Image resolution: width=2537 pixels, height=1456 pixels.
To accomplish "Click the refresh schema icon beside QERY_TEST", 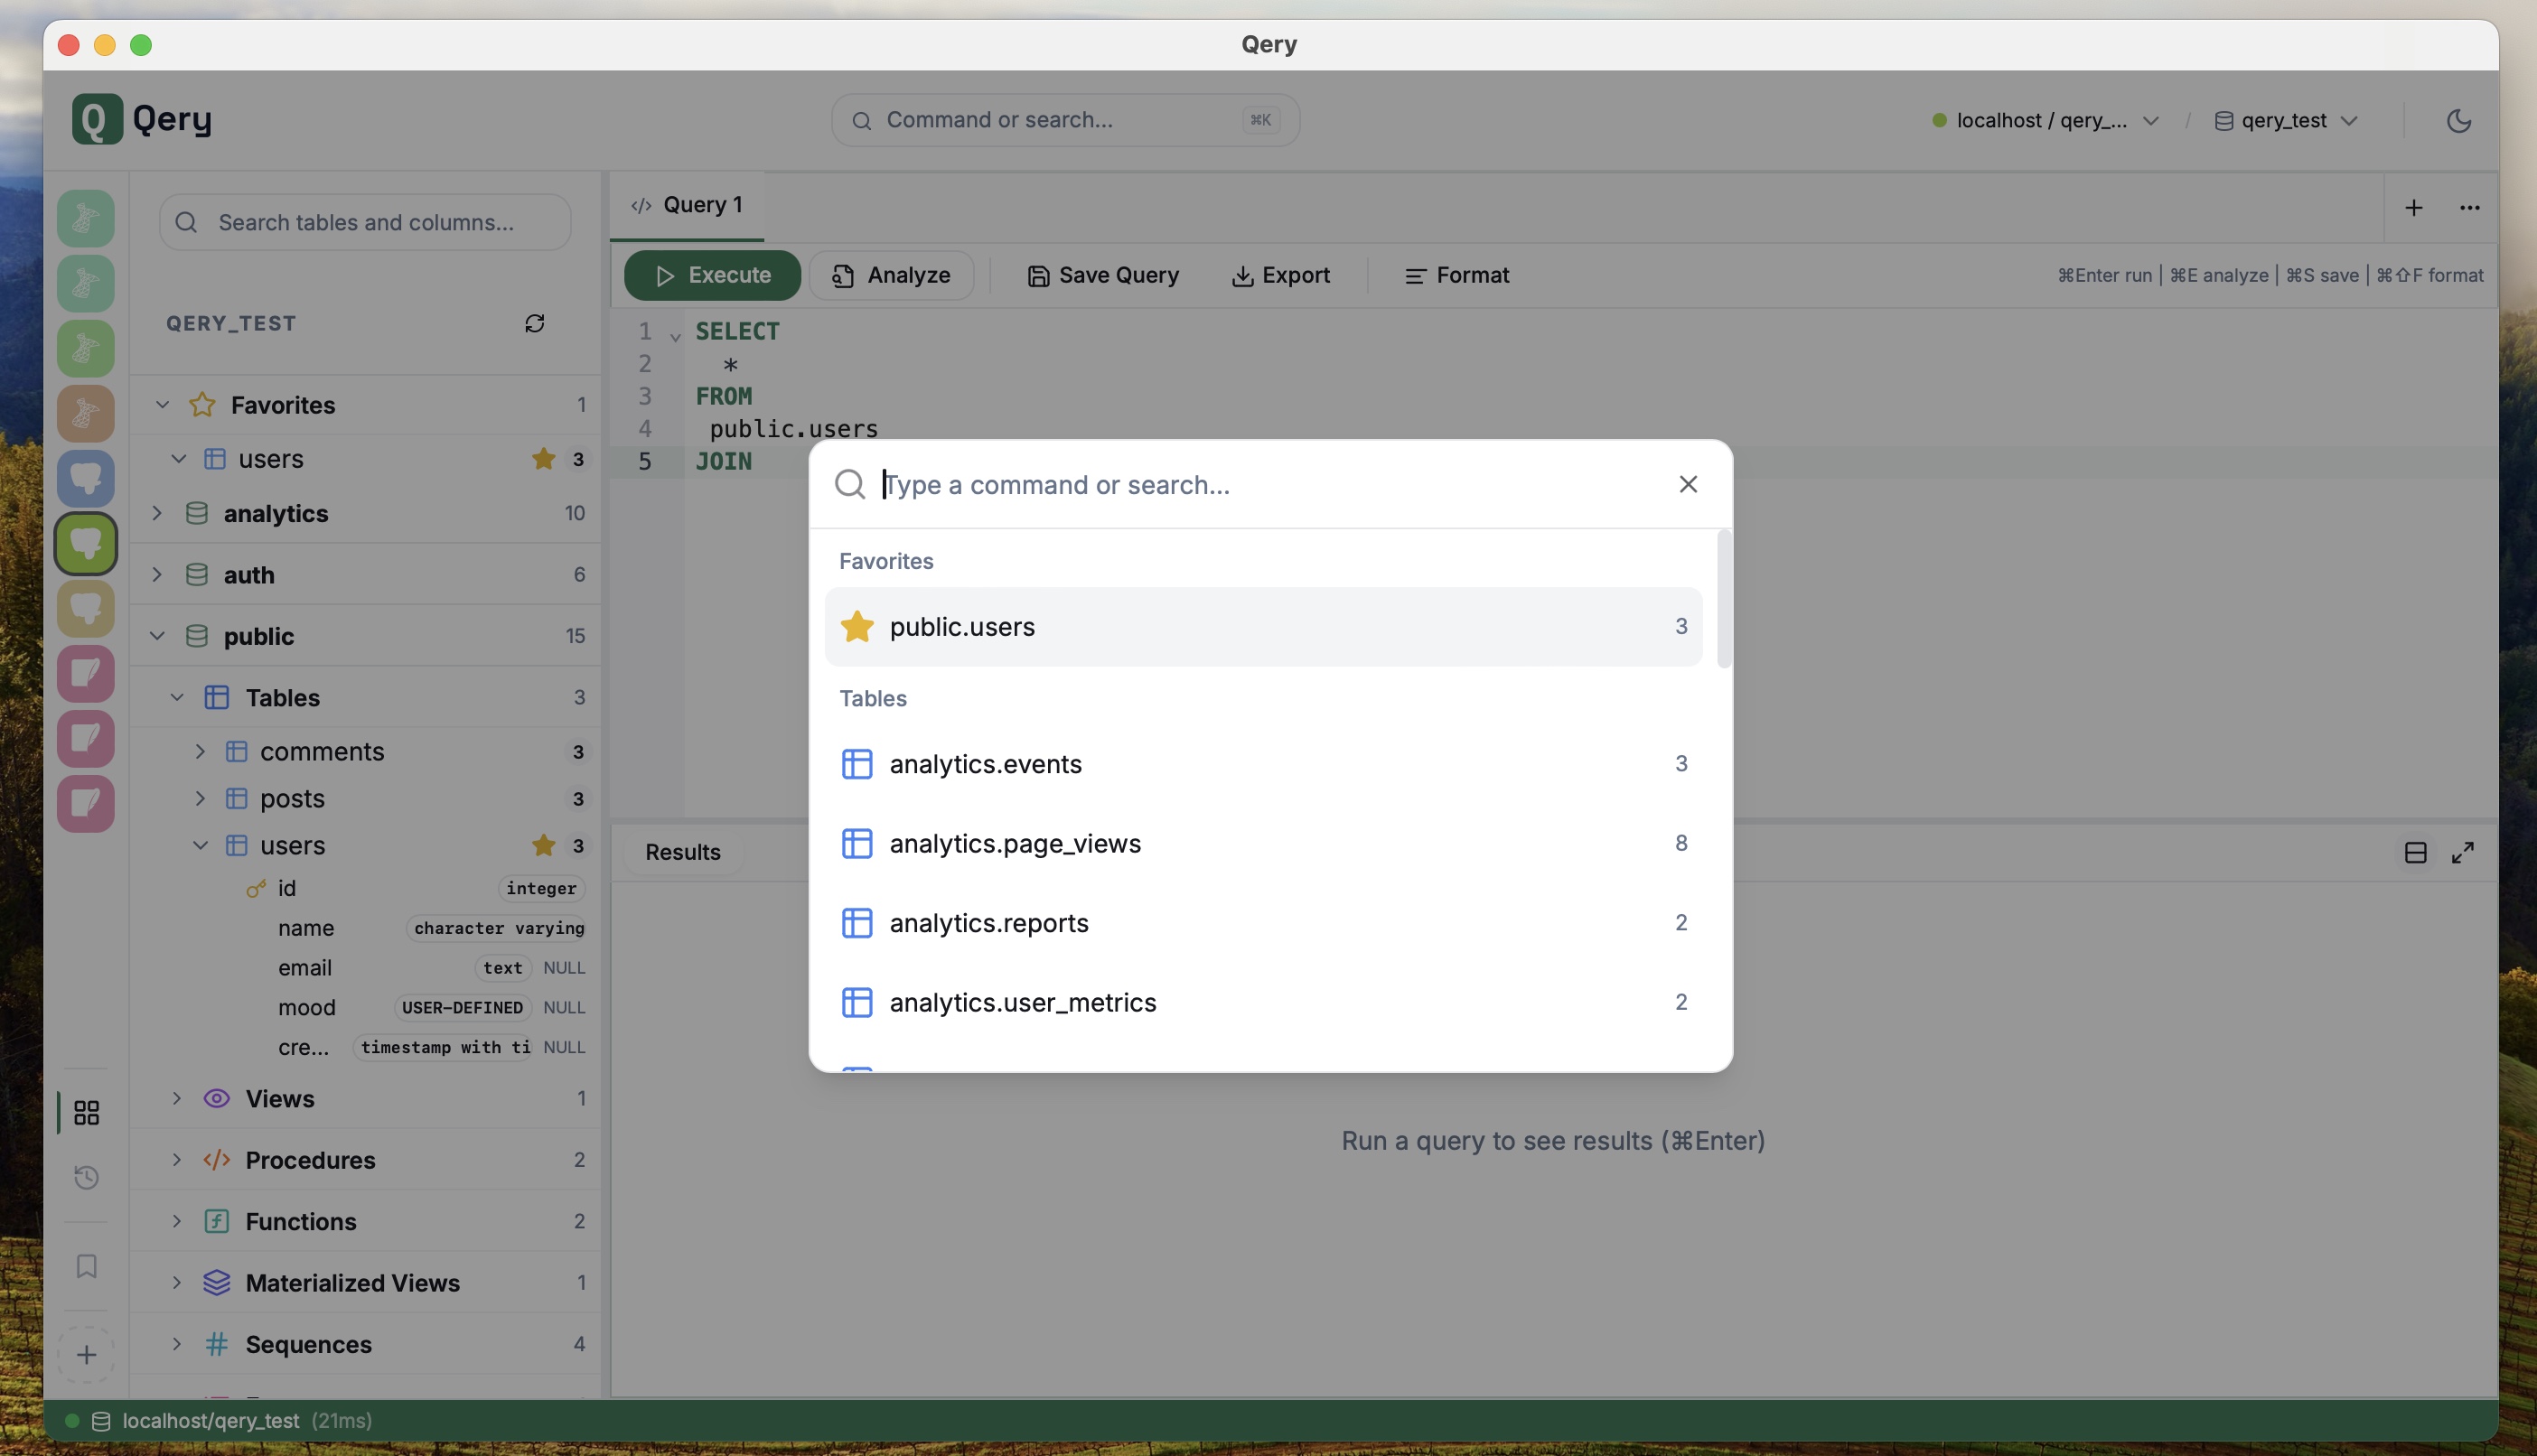I will [x=534, y=323].
